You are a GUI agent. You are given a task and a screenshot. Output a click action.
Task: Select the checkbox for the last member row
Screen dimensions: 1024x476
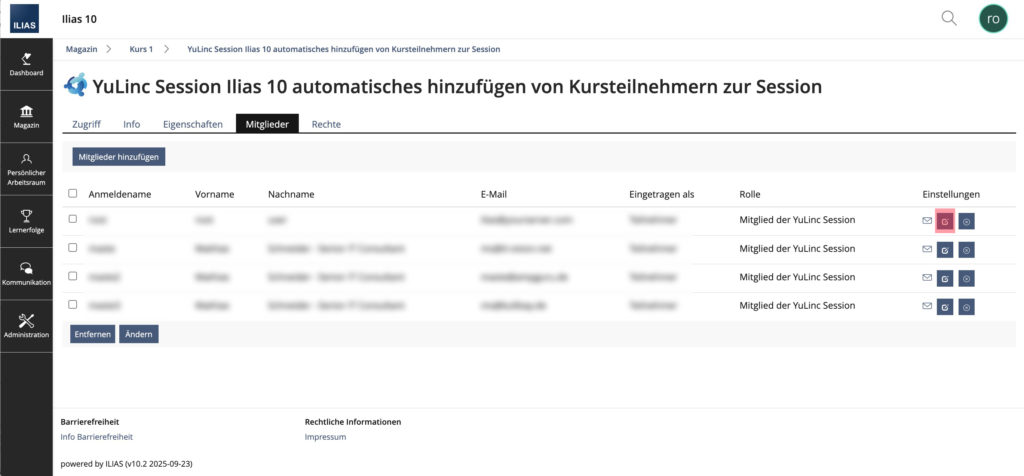[x=72, y=304]
